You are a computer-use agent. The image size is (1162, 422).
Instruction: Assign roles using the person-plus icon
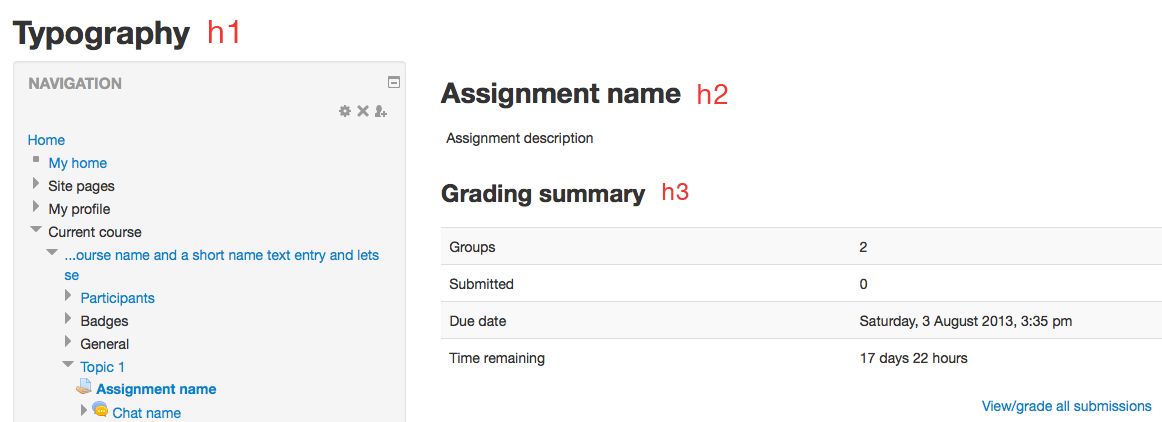(x=381, y=111)
